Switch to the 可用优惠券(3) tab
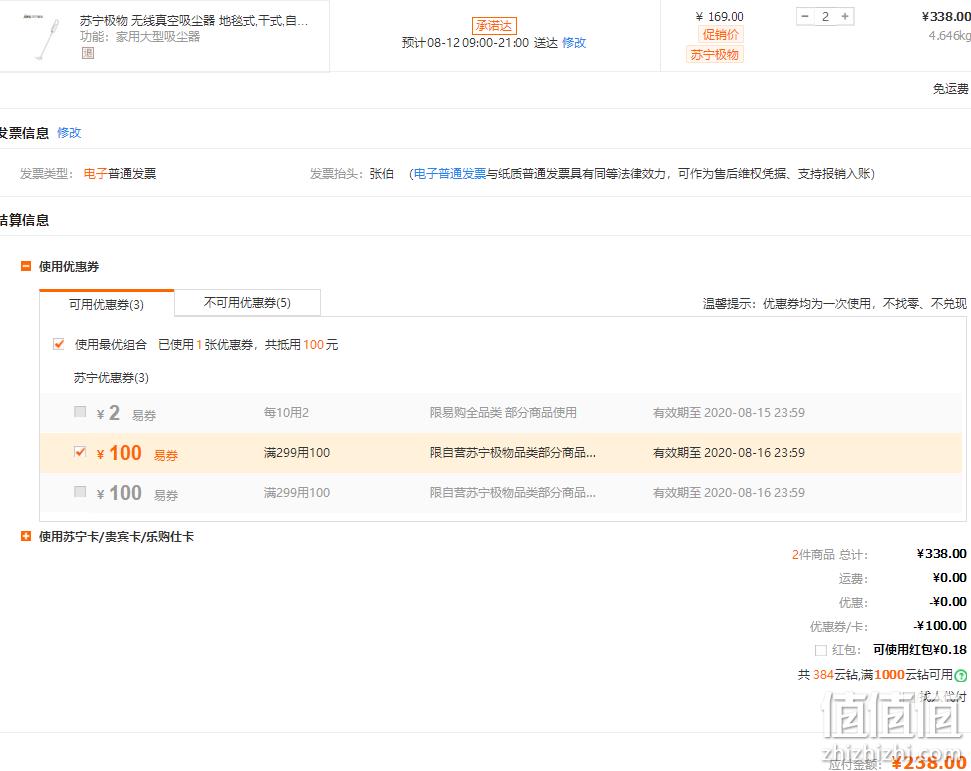 click(x=107, y=303)
